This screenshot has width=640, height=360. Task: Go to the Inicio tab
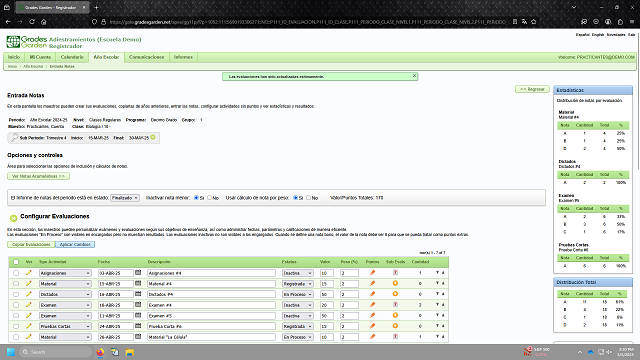click(x=14, y=57)
